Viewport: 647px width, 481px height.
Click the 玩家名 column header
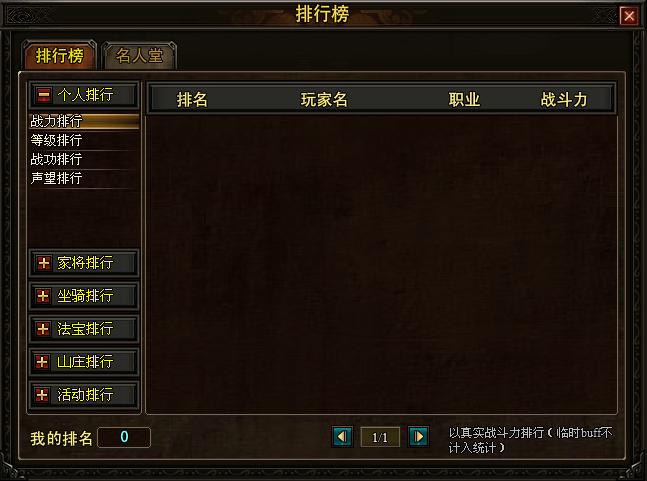click(324, 100)
